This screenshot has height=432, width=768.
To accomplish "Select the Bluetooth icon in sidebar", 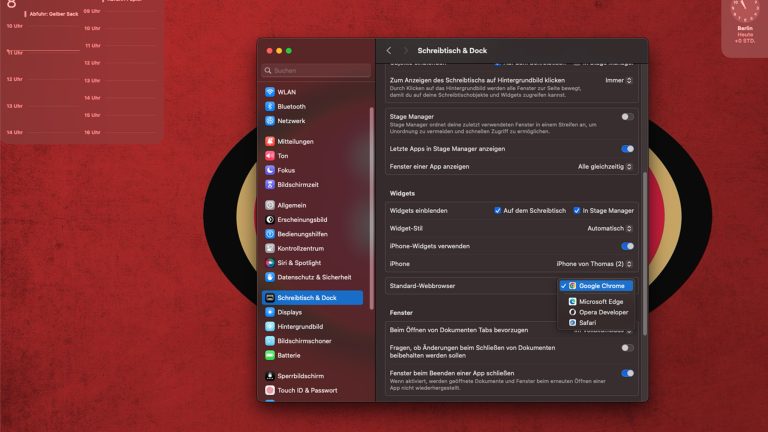I will [x=270, y=106].
